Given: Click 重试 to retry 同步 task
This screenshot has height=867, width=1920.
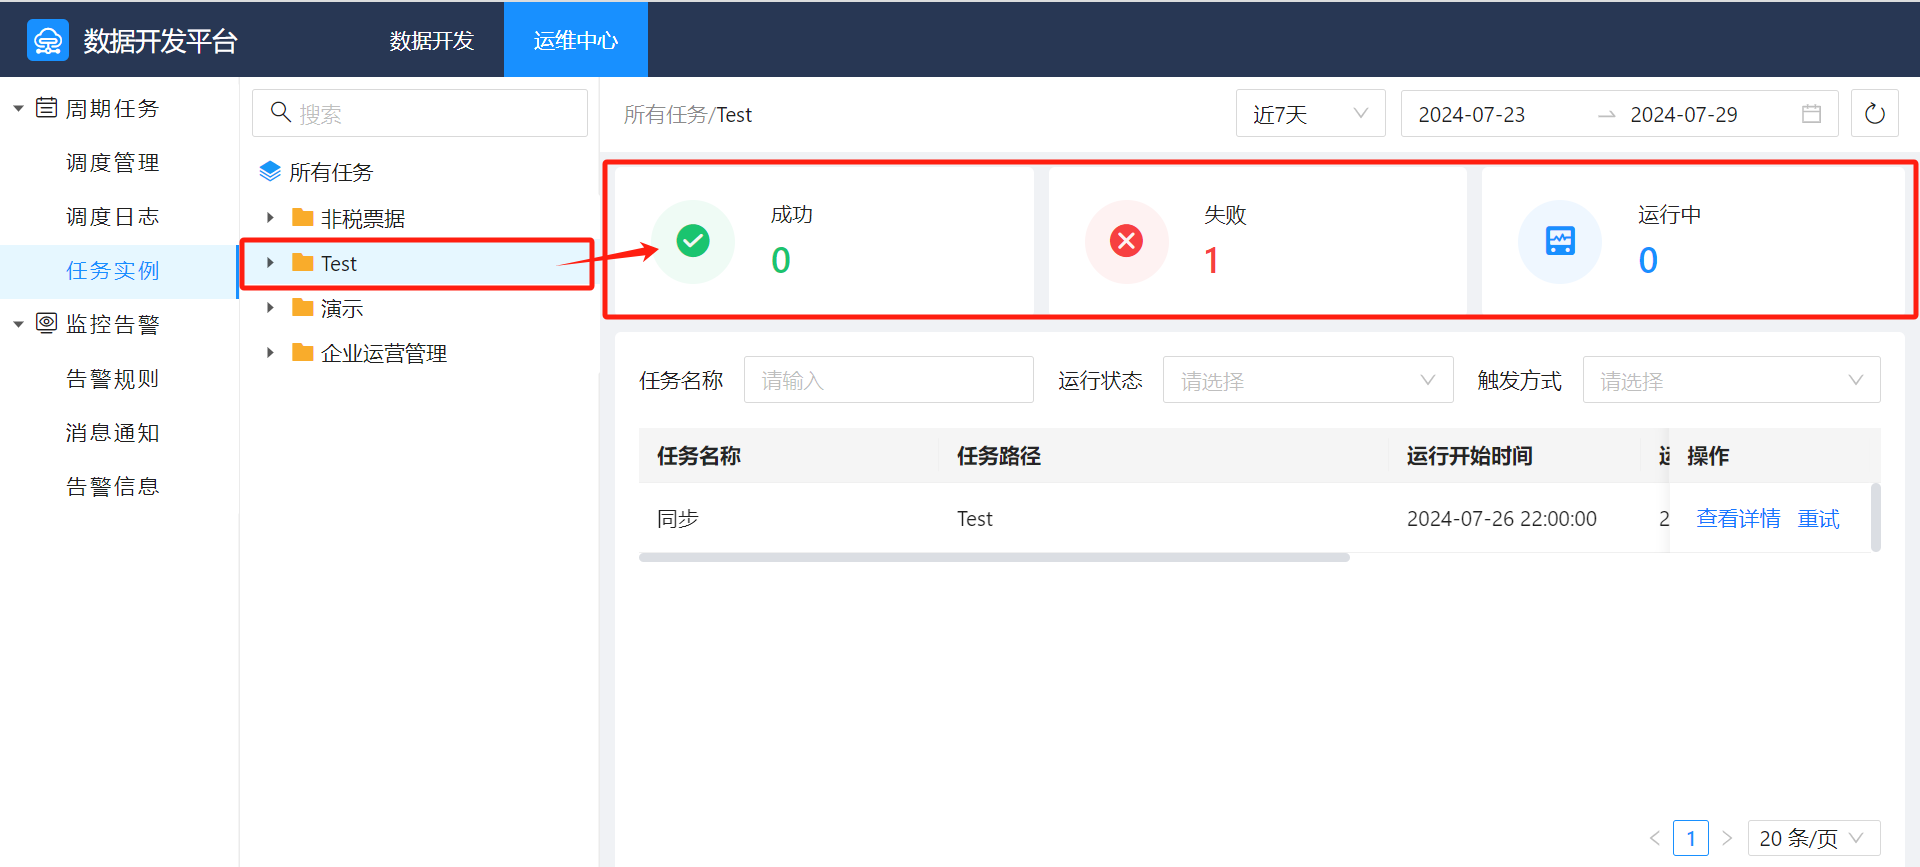Looking at the screenshot, I should (x=1818, y=518).
